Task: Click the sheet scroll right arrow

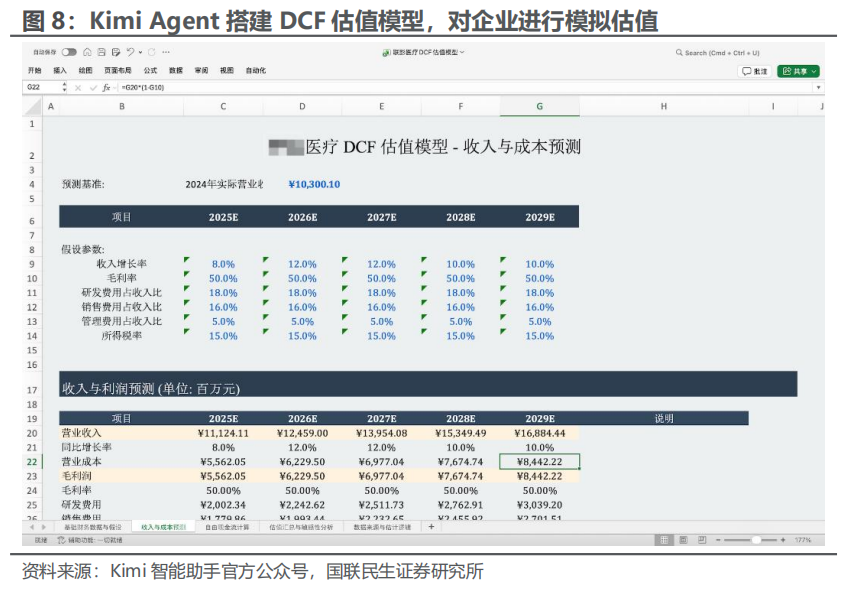Action: click(44, 527)
